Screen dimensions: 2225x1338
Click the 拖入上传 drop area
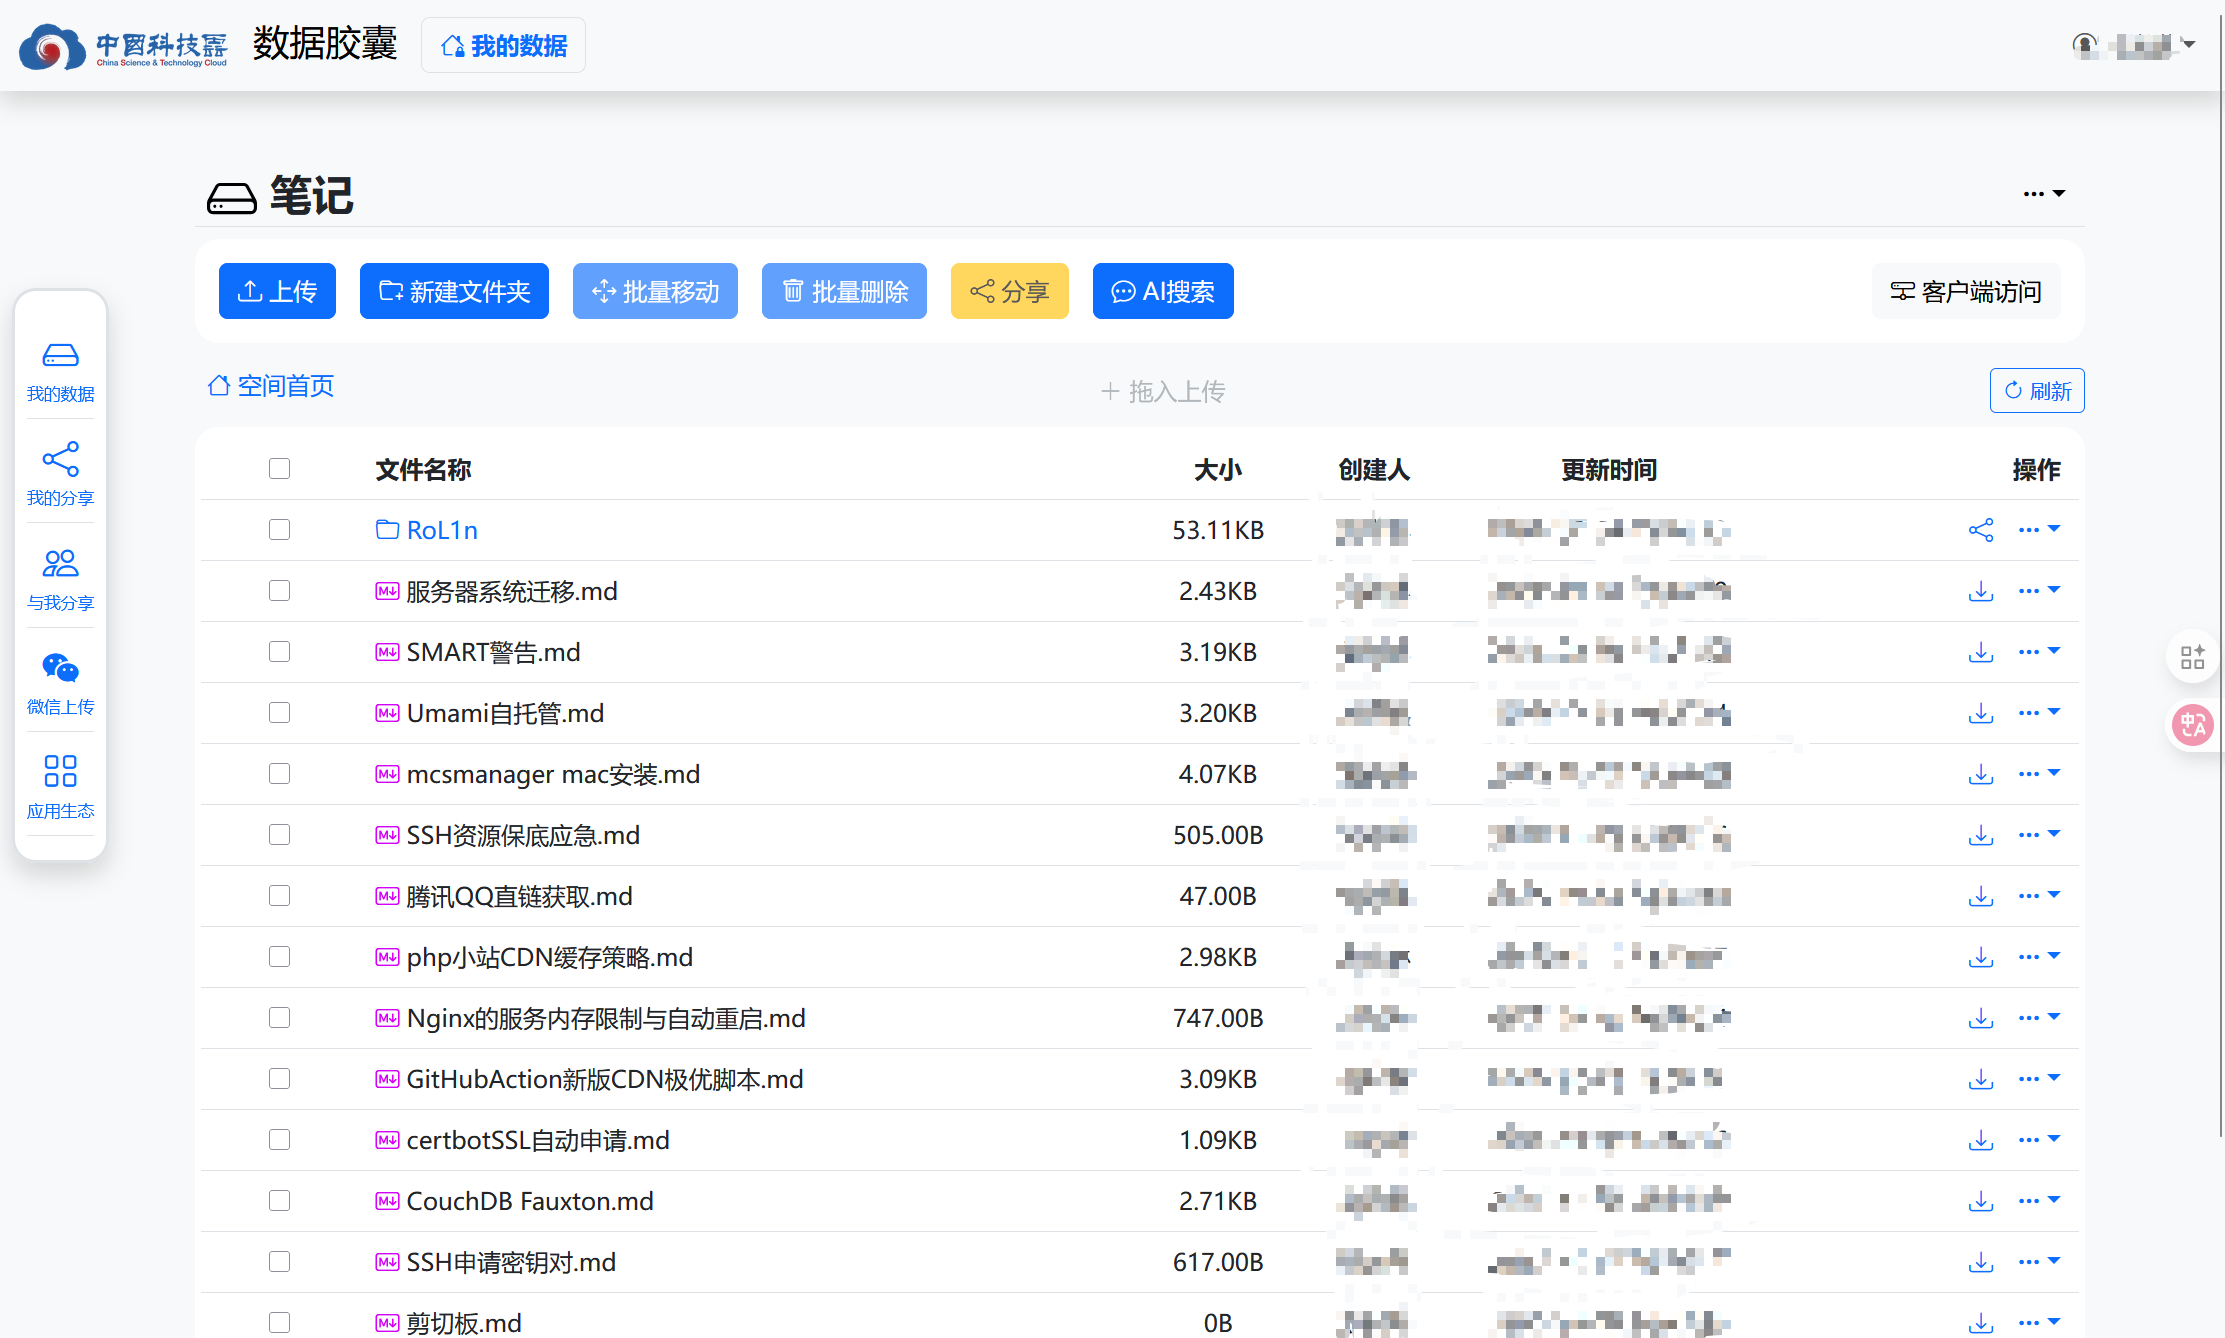(x=1163, y=391)
